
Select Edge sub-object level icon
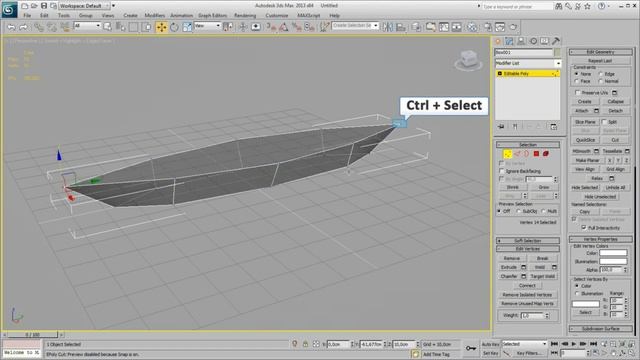tap(517, 154)
